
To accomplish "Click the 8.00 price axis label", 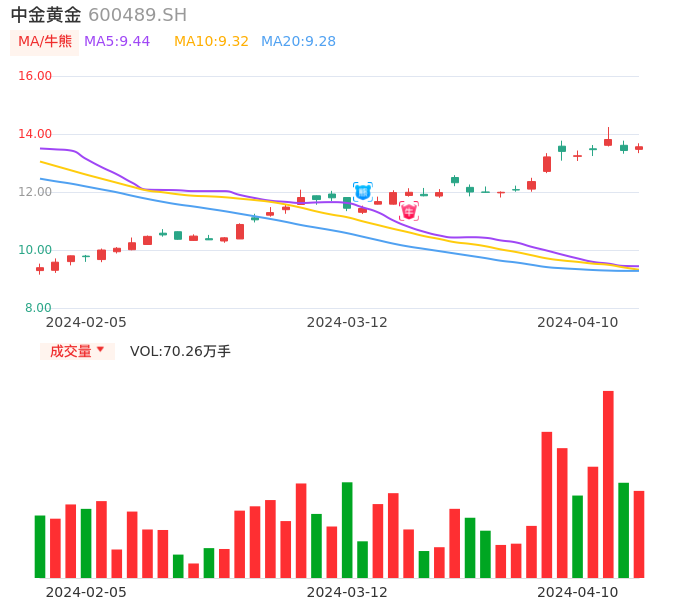I will 38,308.
